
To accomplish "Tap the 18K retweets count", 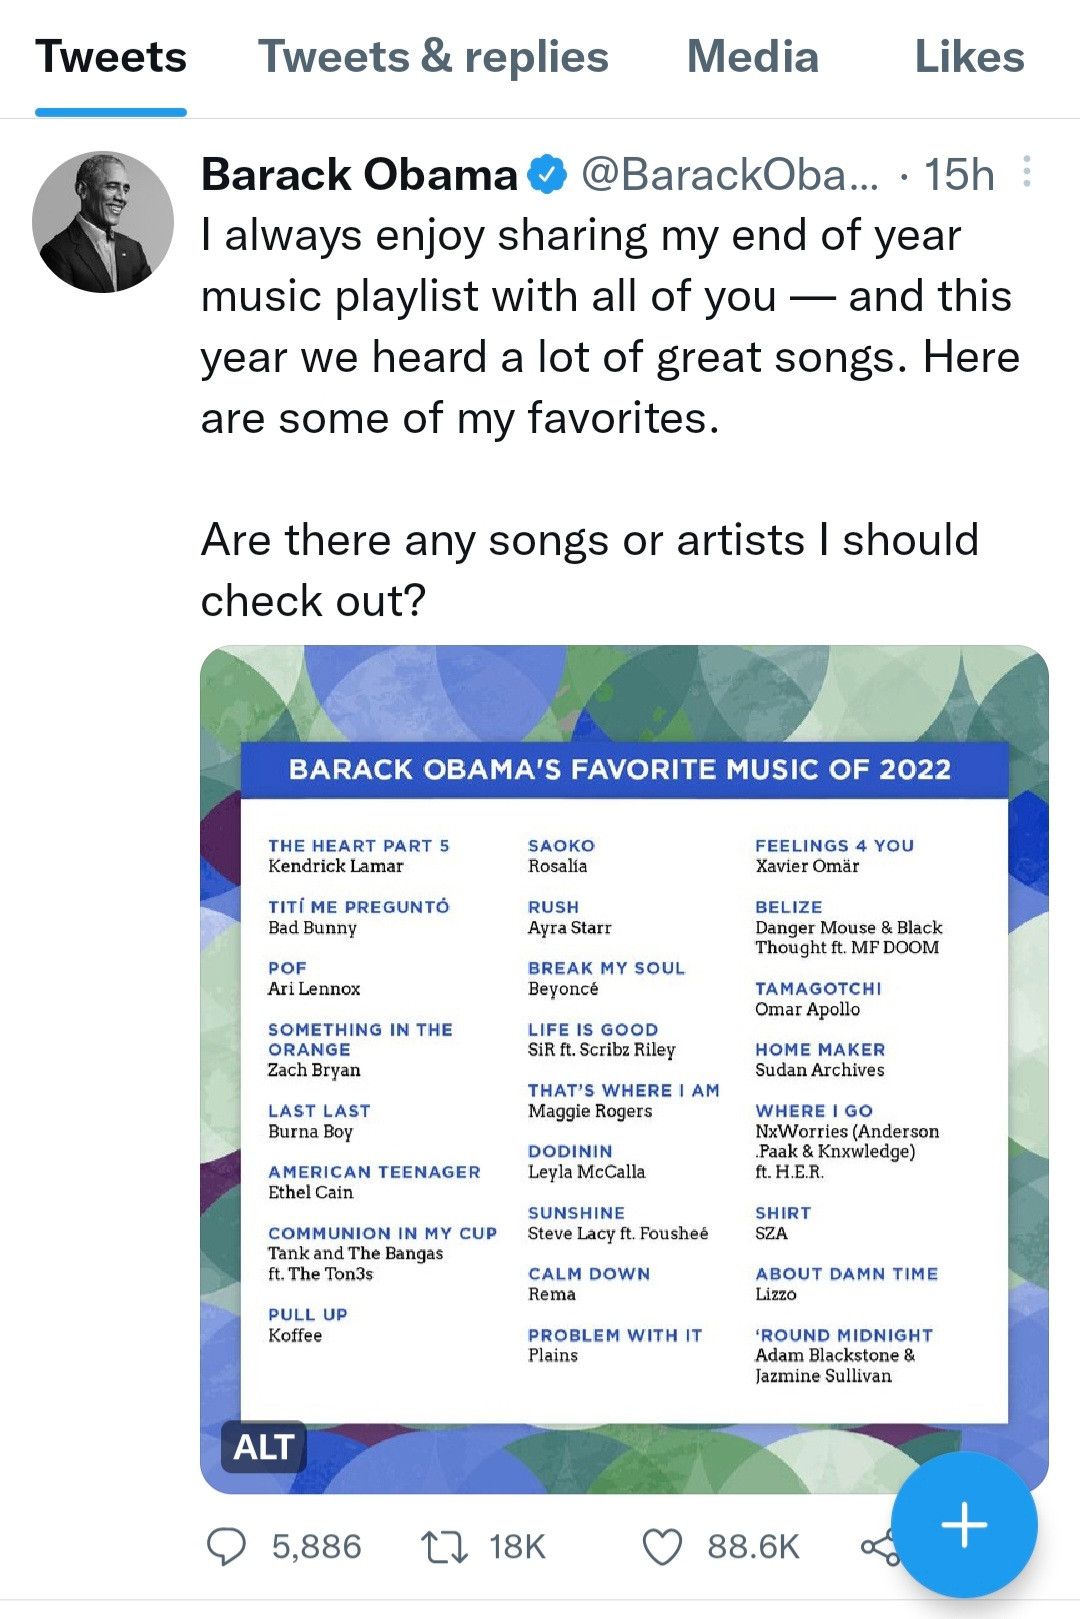I will click(517, 1546).
